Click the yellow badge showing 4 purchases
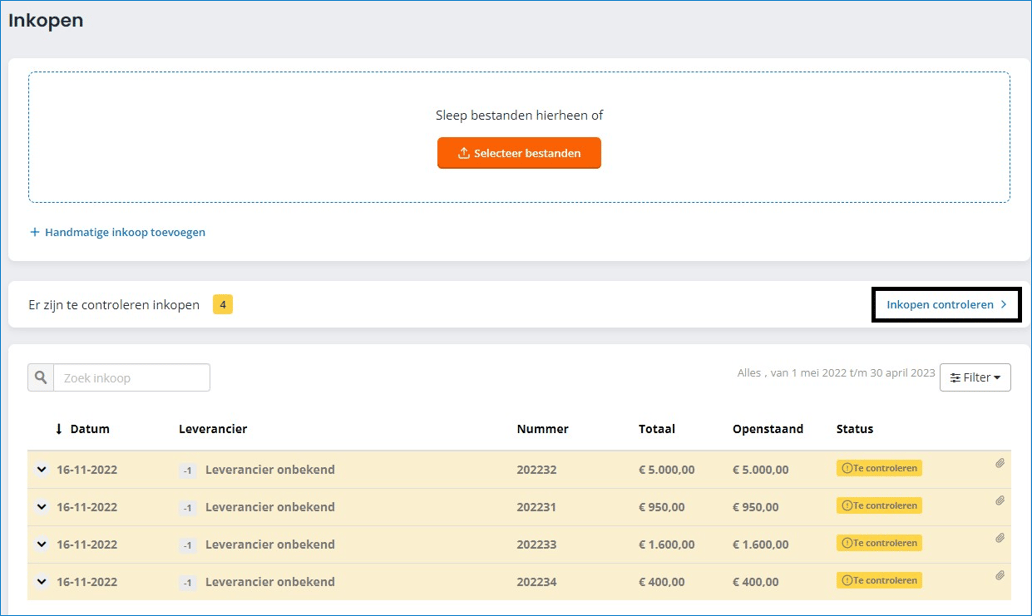This screenshot has width=1032, height=616. 222,305
